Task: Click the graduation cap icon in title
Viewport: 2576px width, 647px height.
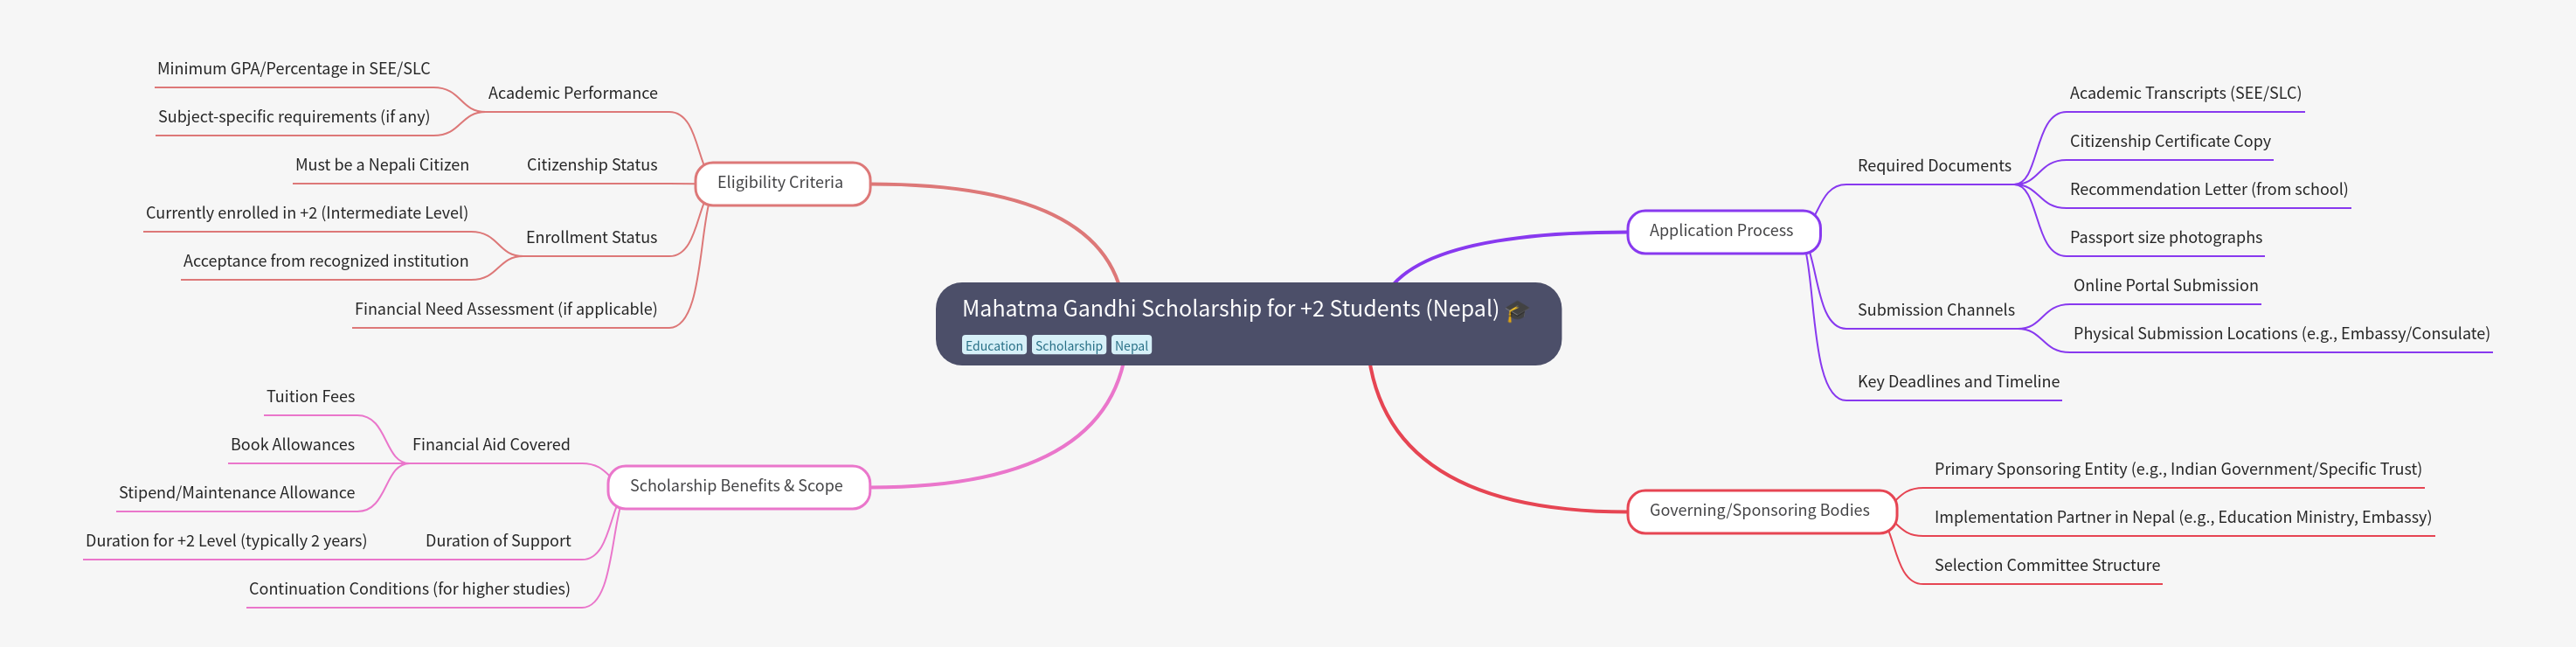Action: (x=1516, y=311)
